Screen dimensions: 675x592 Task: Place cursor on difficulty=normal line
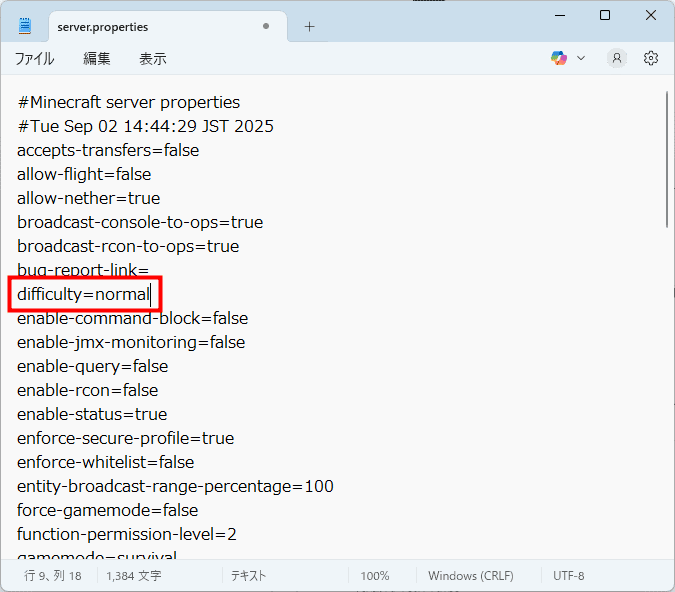click(x=84, y=294)
